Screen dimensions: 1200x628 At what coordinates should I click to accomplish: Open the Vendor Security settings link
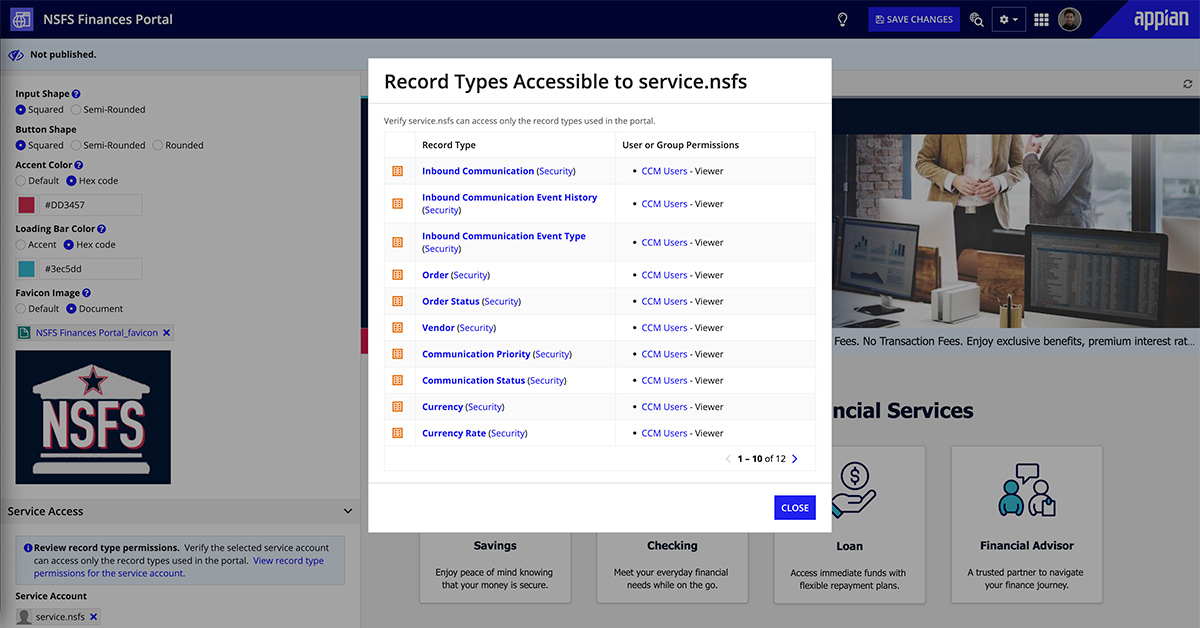pos(477,327)
